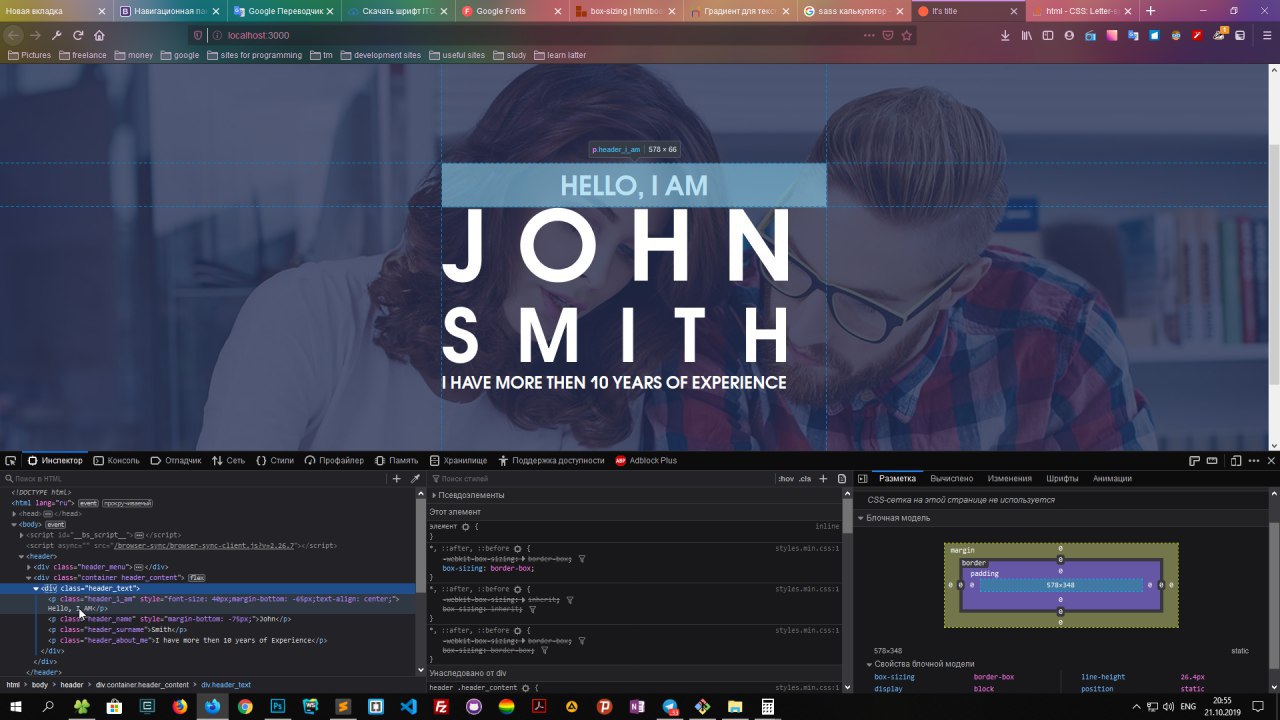Collapse the Свойства блочной модели section
This screenshot has height=720, width=1280.
[x=870, y=664]
